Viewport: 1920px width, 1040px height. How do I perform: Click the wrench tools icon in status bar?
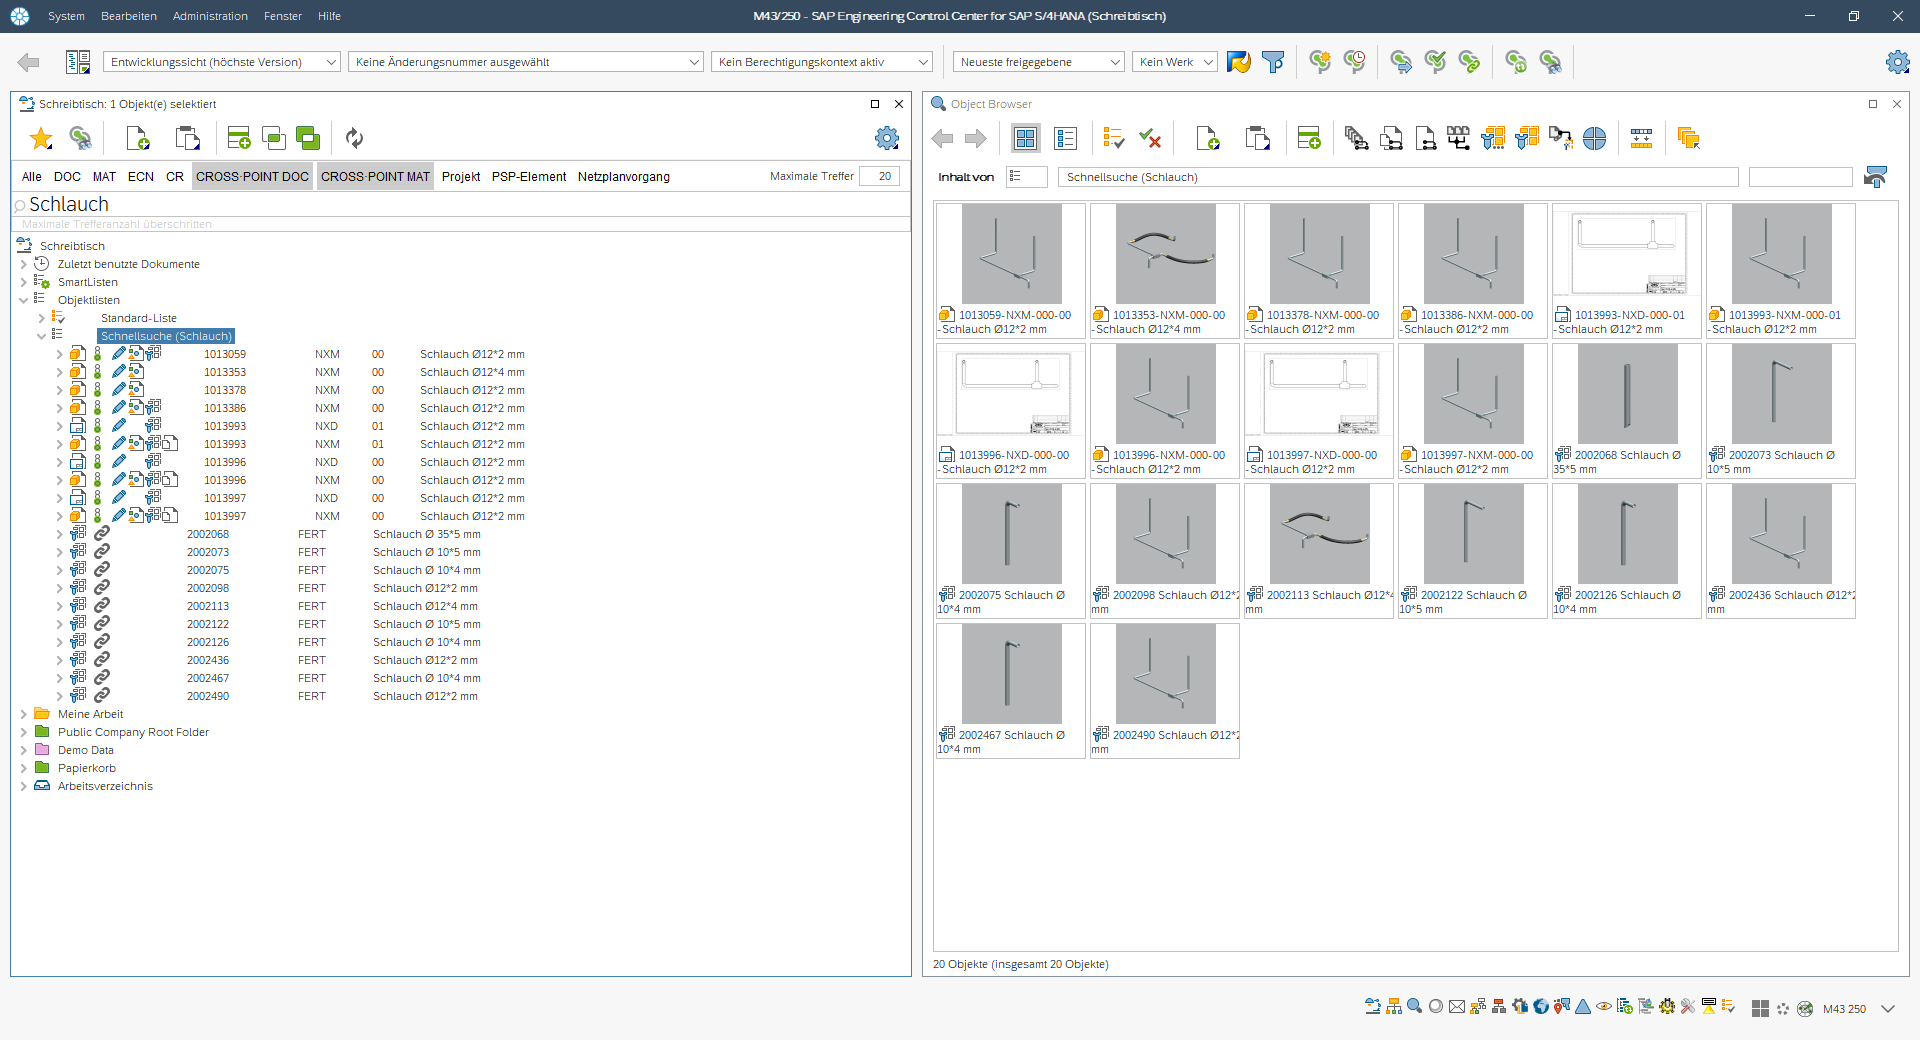pyautogui.click(x=1688, y=1007)
